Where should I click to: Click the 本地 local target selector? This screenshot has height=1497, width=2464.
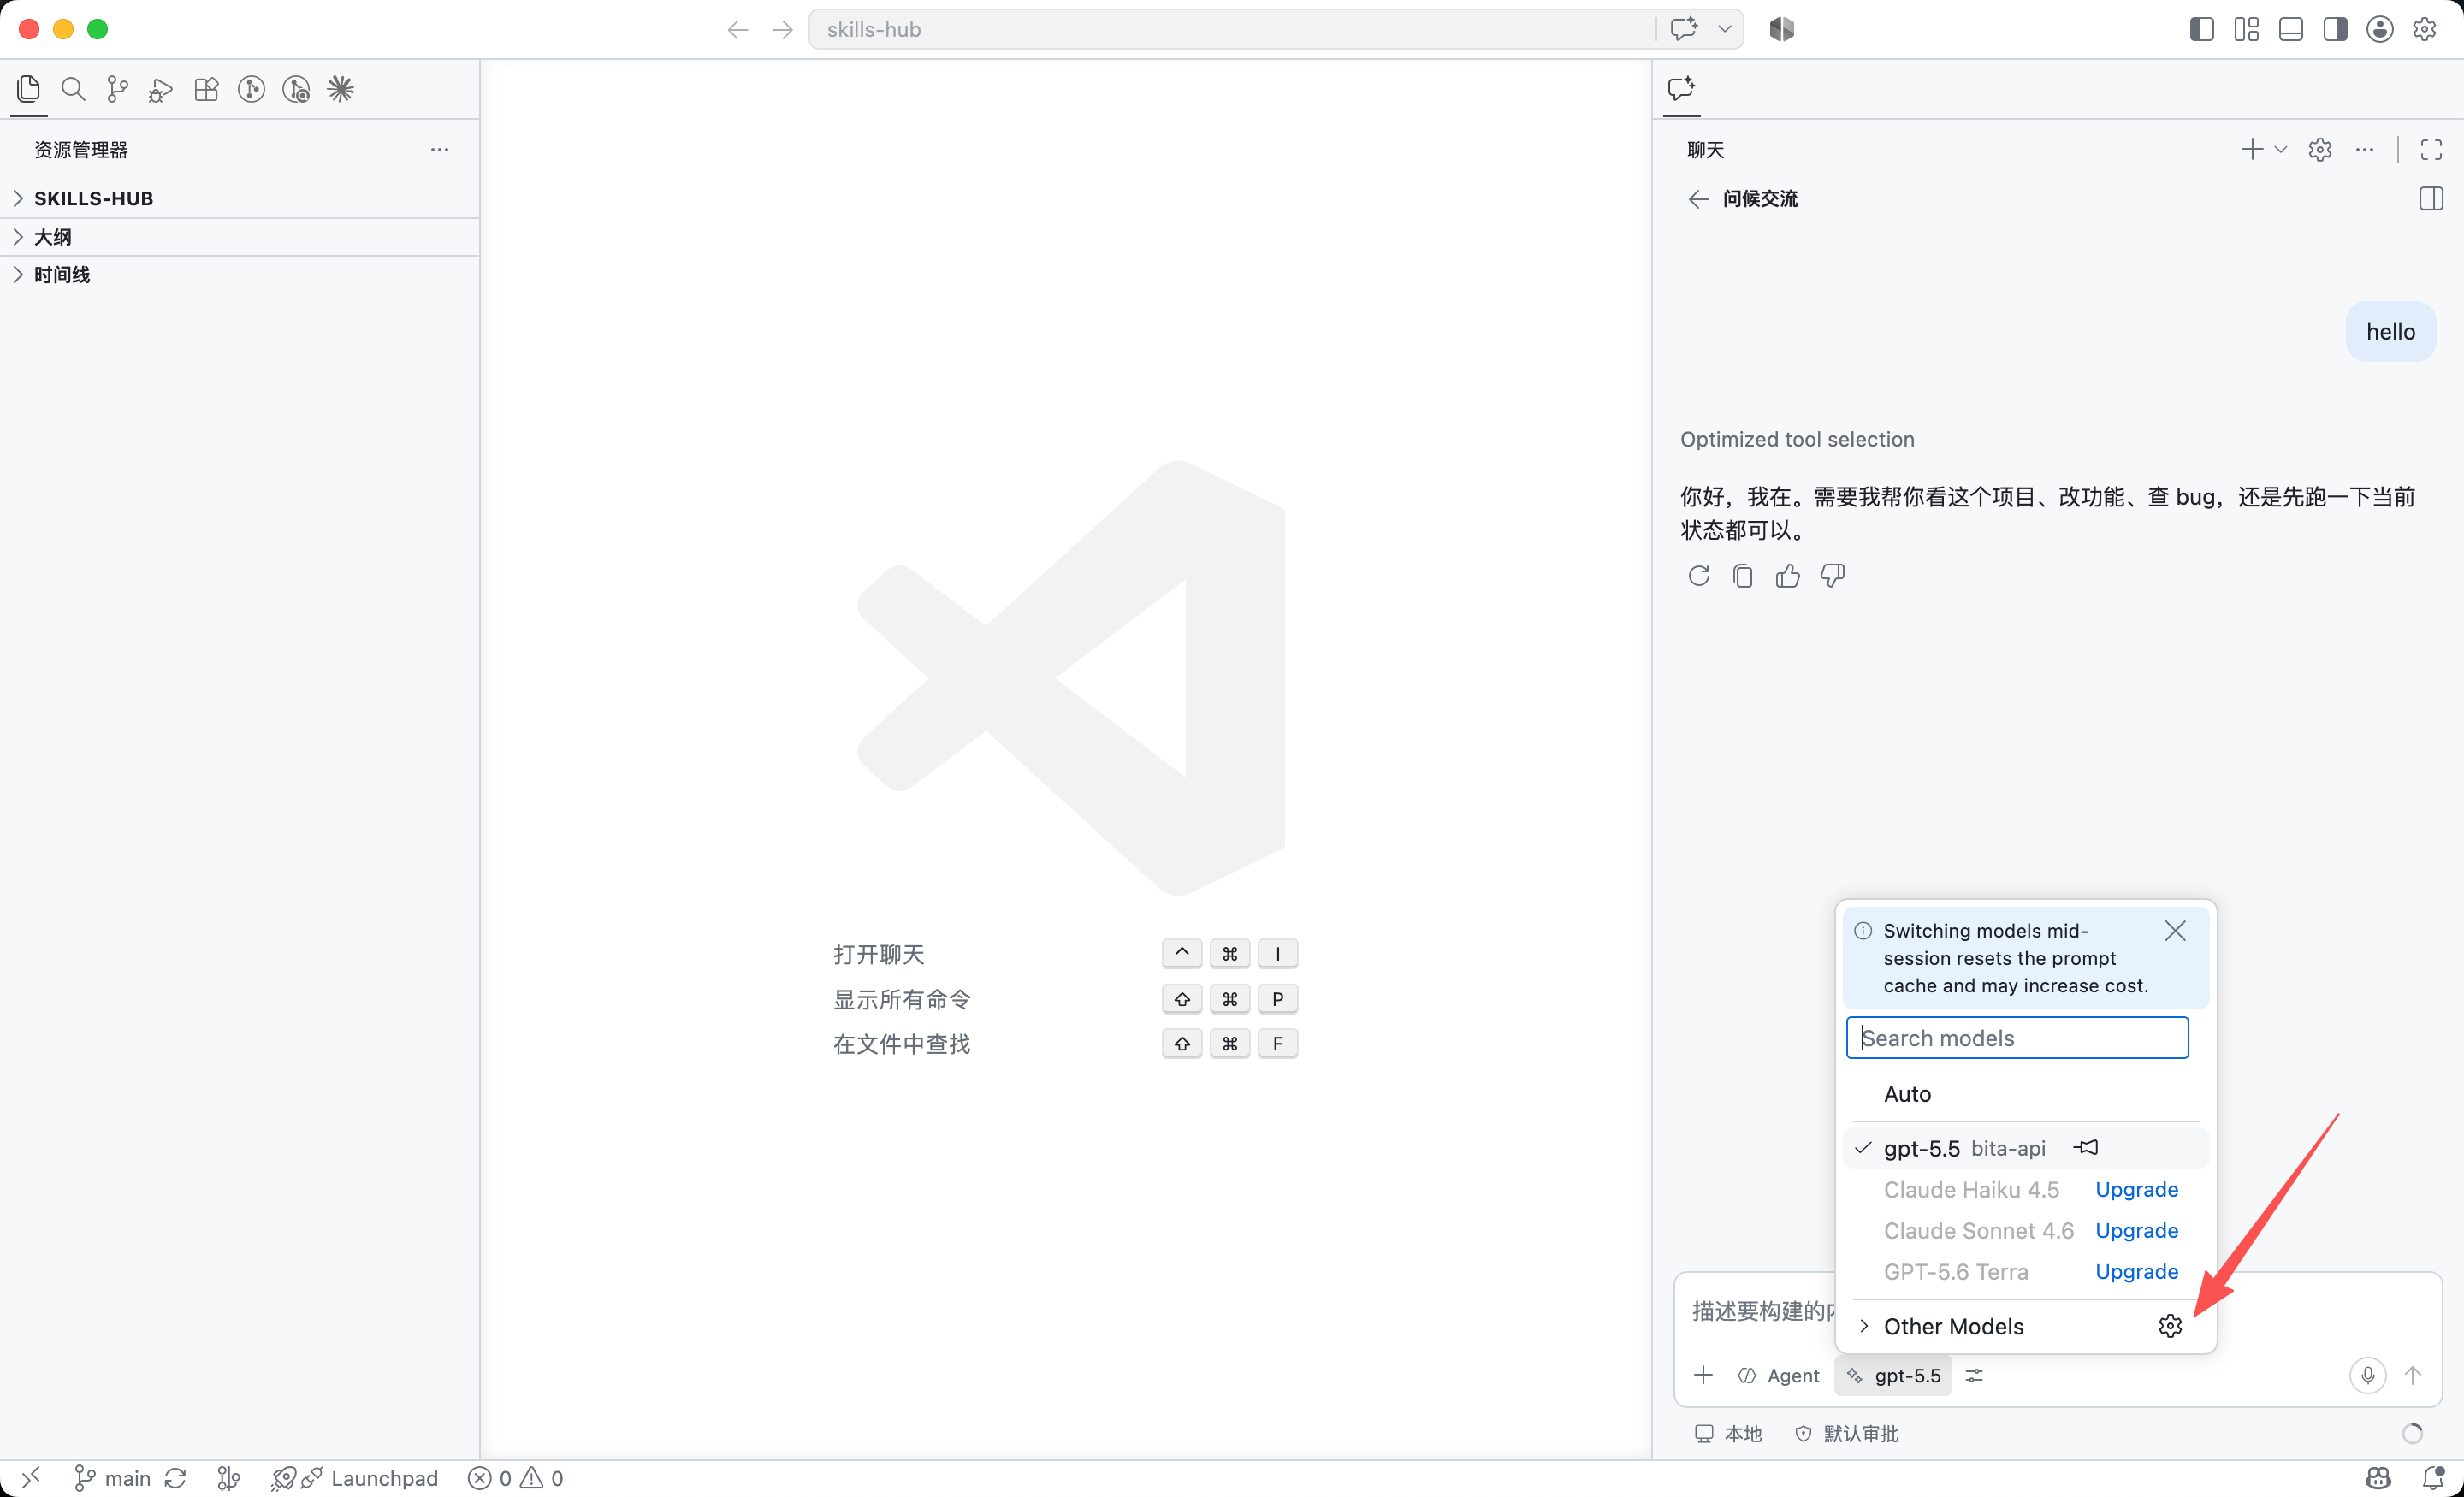pos(1728,1433)
